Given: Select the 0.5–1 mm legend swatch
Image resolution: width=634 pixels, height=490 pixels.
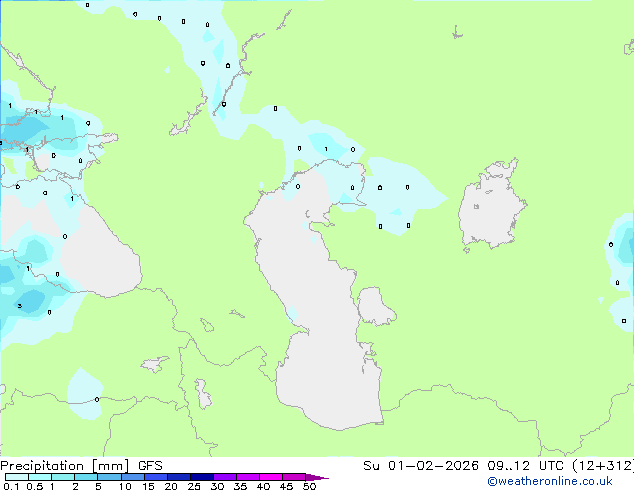Looking at the screenshot, I should coord(40,477).
